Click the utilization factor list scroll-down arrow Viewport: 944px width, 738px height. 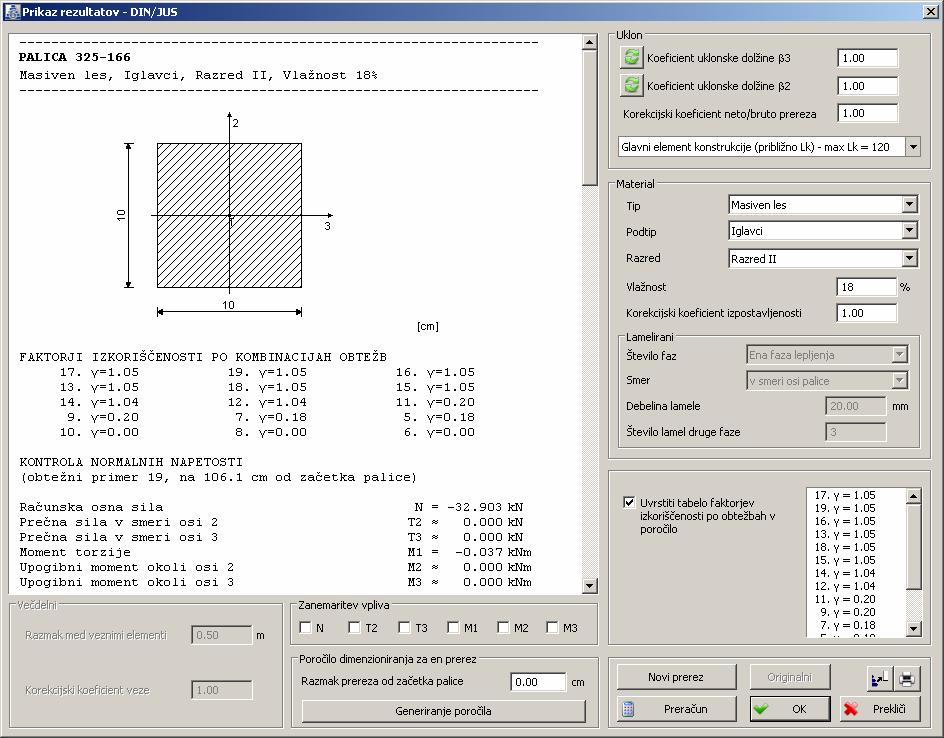click(x=913, y=628)
